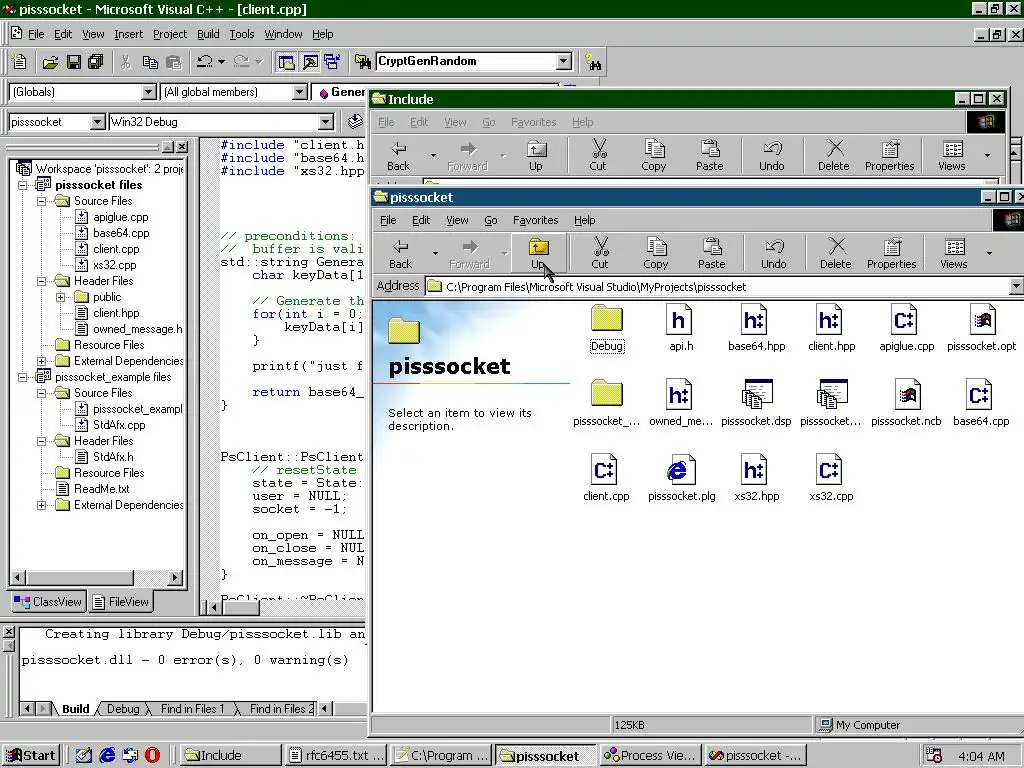Click Undo in Include window toolbar
Viewport: 1024px width, 768px height.
[771, 155]
